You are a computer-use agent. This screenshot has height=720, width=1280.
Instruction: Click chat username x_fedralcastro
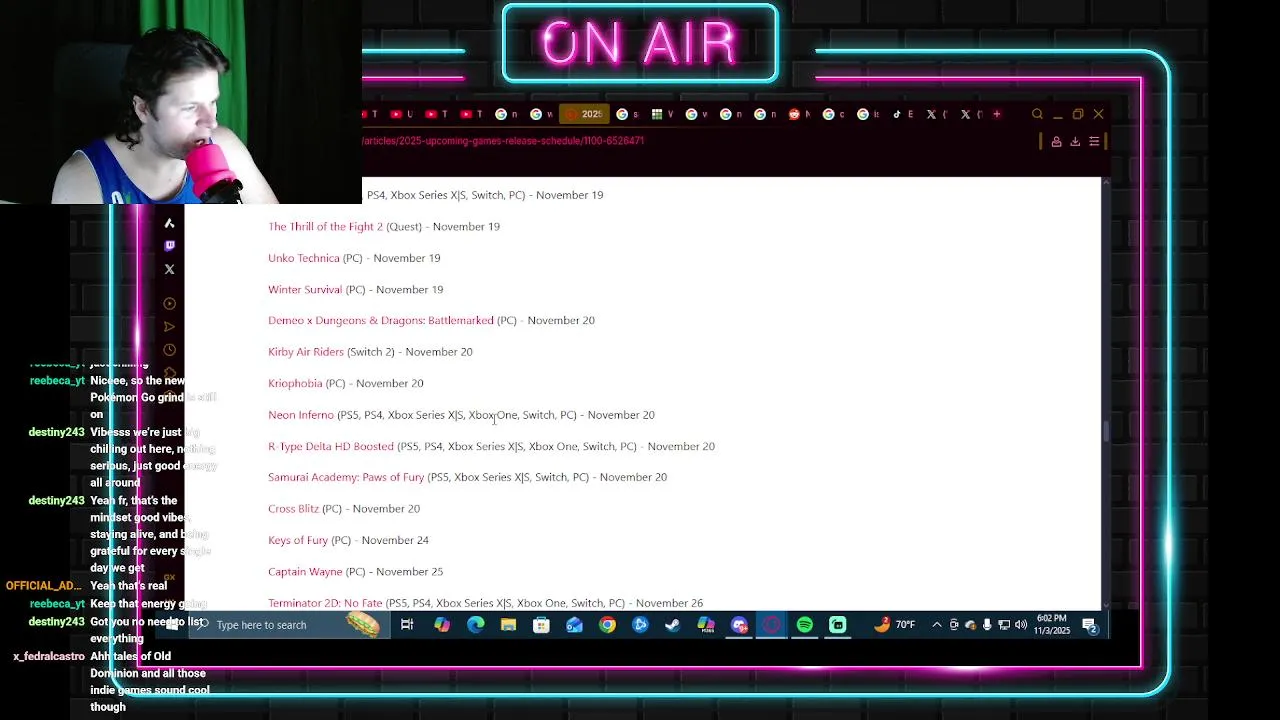pyautogui.click(x=49, y=657)
